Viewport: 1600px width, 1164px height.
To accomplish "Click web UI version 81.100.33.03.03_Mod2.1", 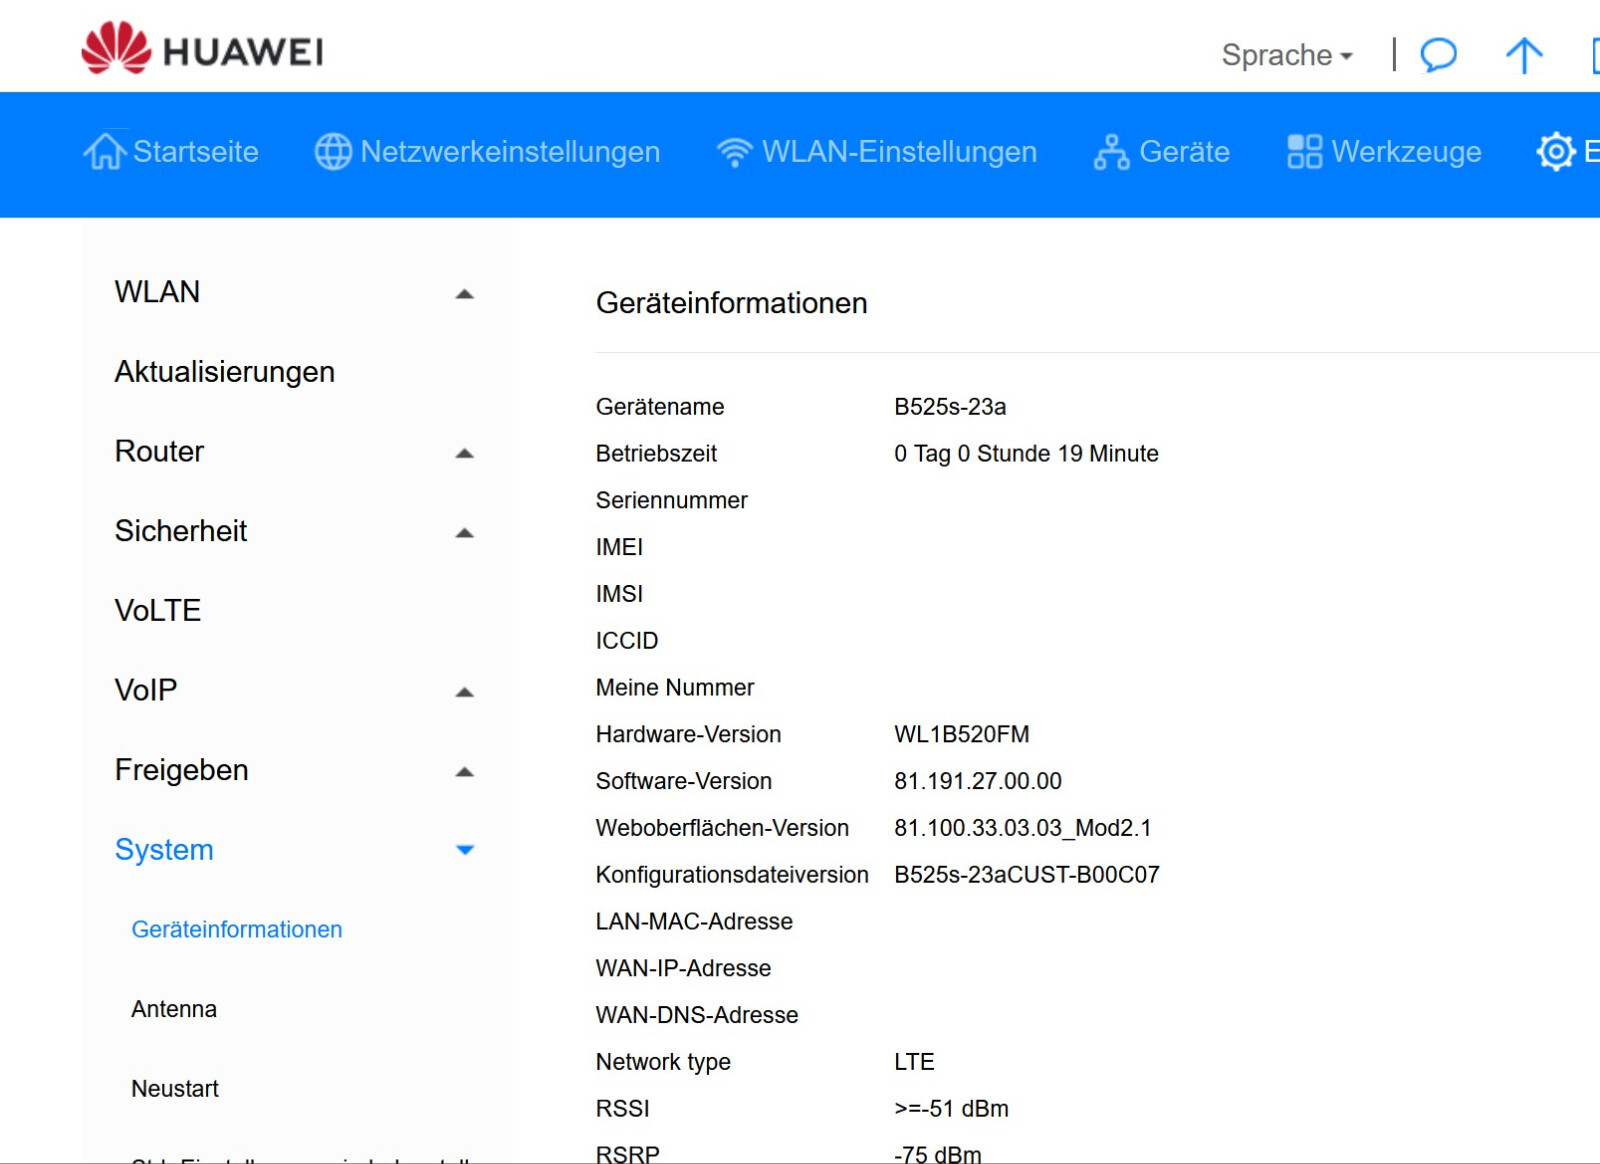I will click(1023, 829).
